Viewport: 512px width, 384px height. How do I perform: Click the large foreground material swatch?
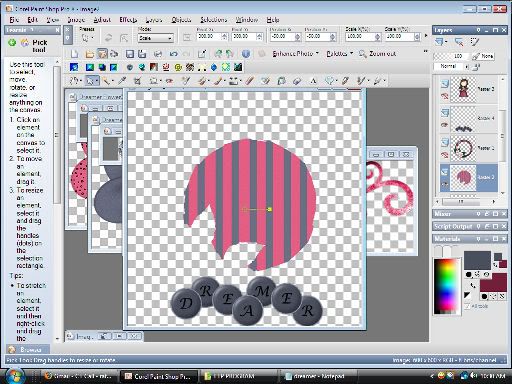(x=477, y=260)
